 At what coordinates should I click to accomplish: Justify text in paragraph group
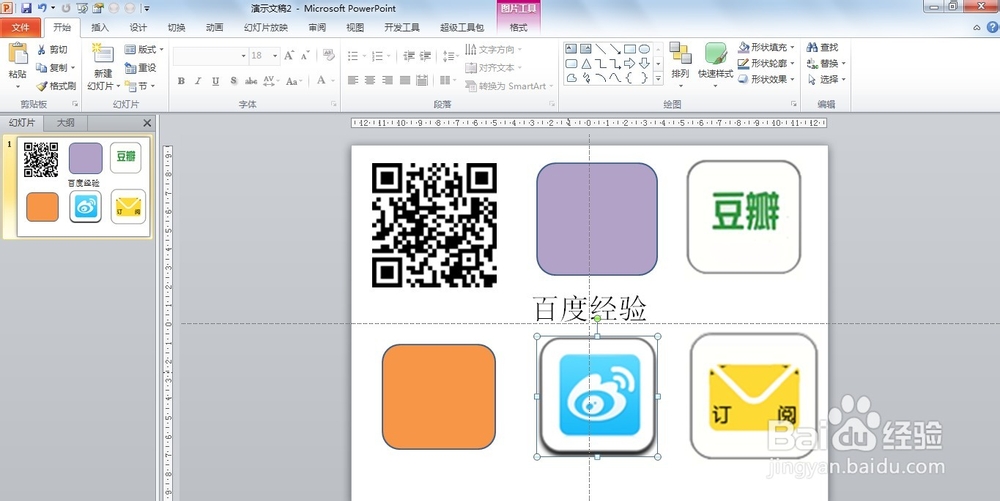[x=404, y=80]
